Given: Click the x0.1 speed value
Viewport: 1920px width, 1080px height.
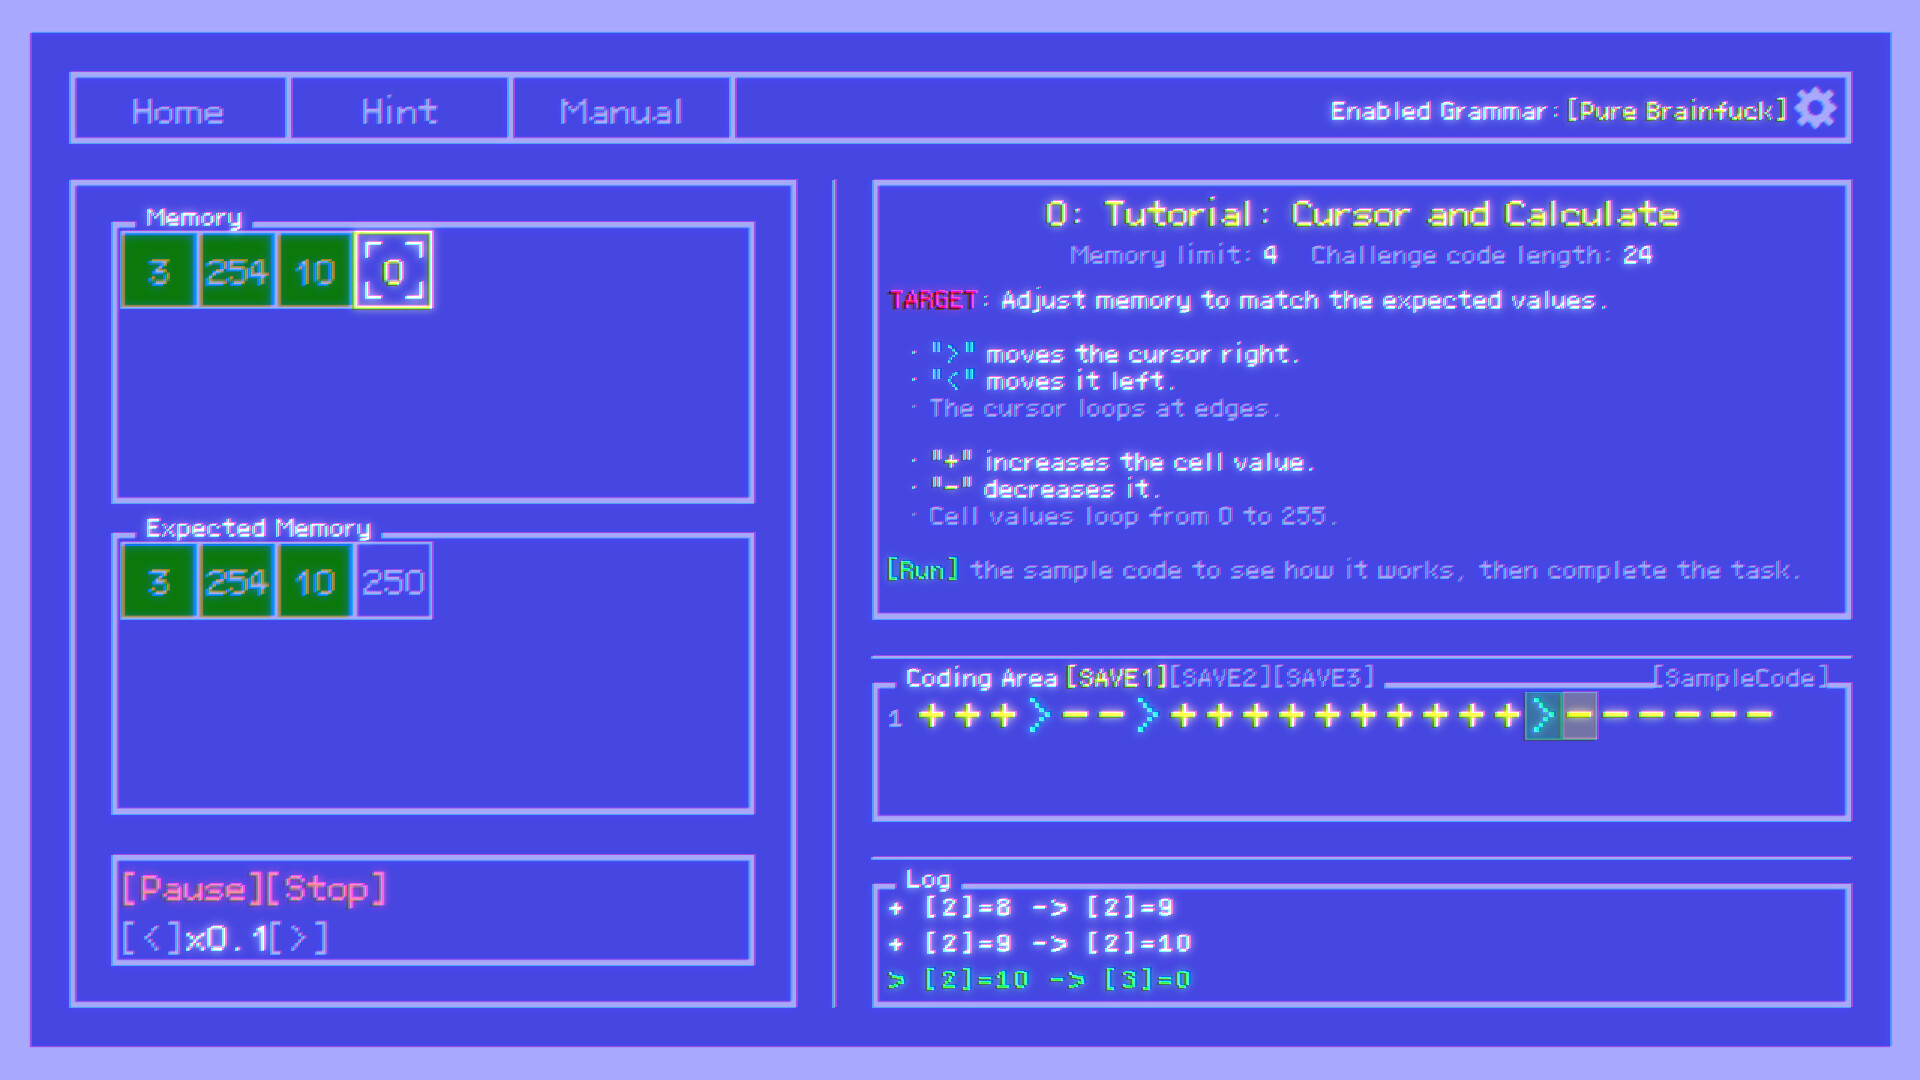Looking at the screenshot, I should [225, 937].
